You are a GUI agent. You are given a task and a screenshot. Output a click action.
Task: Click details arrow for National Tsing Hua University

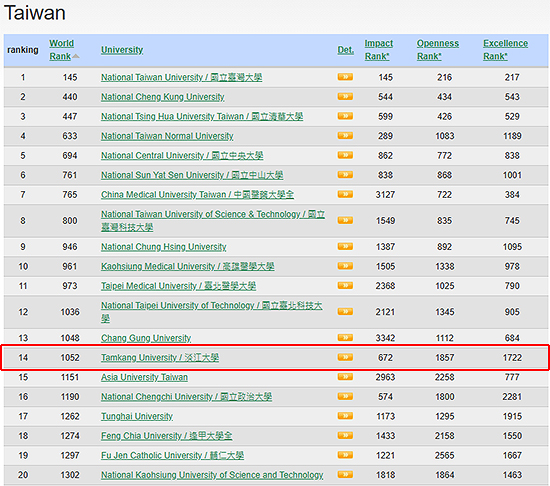345,116
